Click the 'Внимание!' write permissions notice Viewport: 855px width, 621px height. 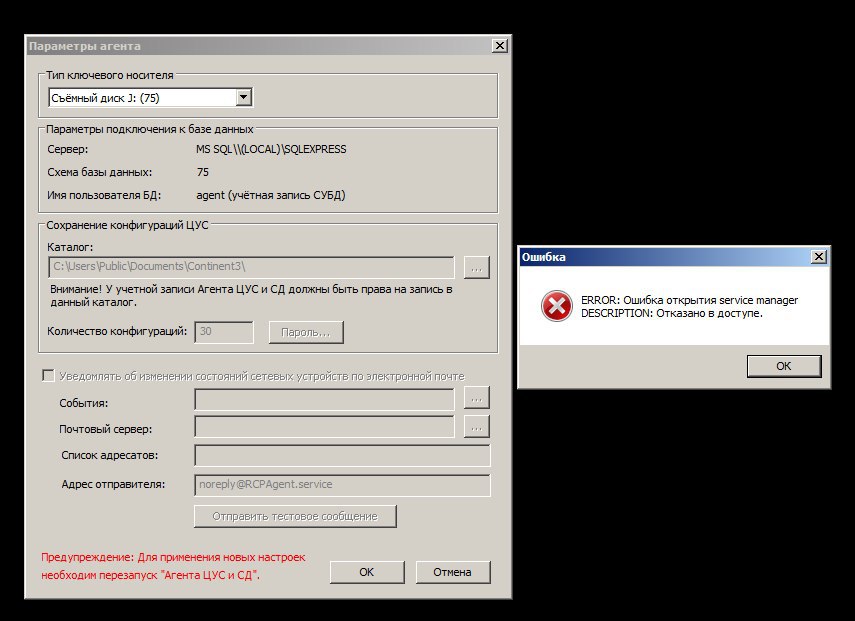251,296
